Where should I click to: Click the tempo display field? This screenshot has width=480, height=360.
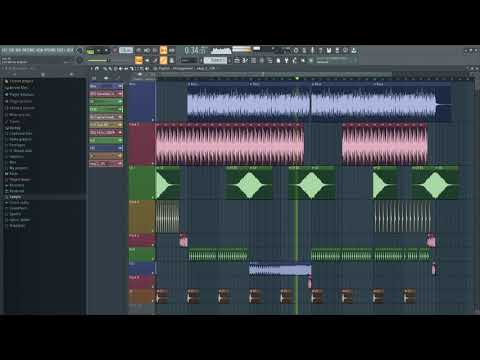click(126, 50)
